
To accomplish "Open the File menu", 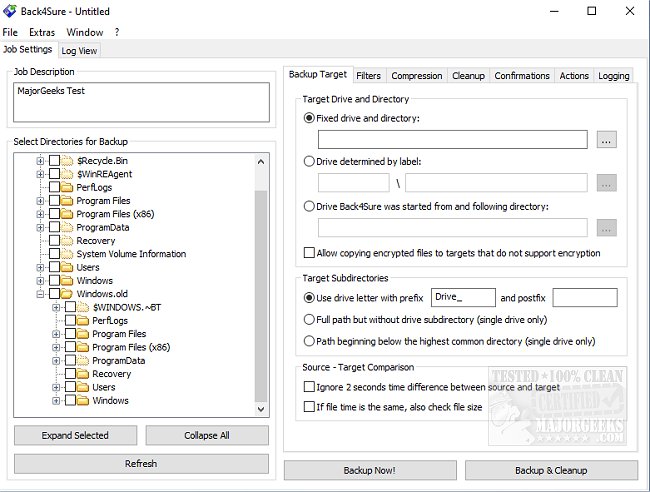I will click(x=10, y=32).
